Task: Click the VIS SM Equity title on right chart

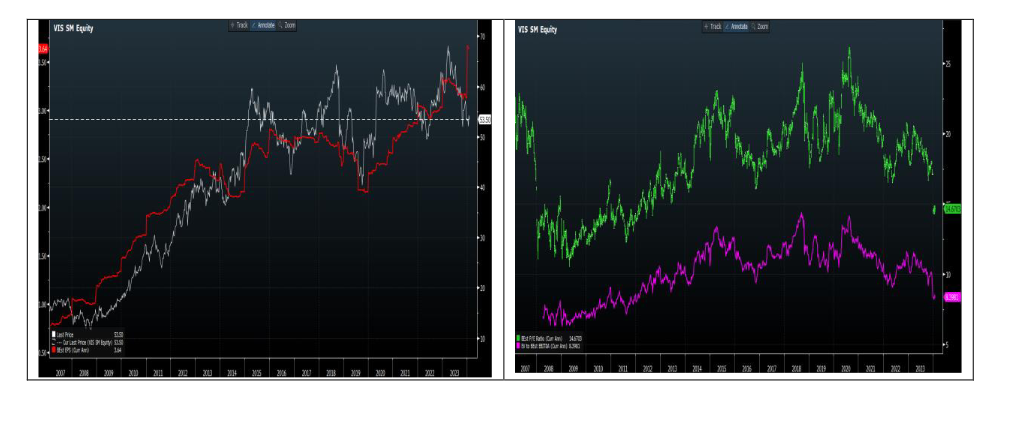Action: (537, 30)
